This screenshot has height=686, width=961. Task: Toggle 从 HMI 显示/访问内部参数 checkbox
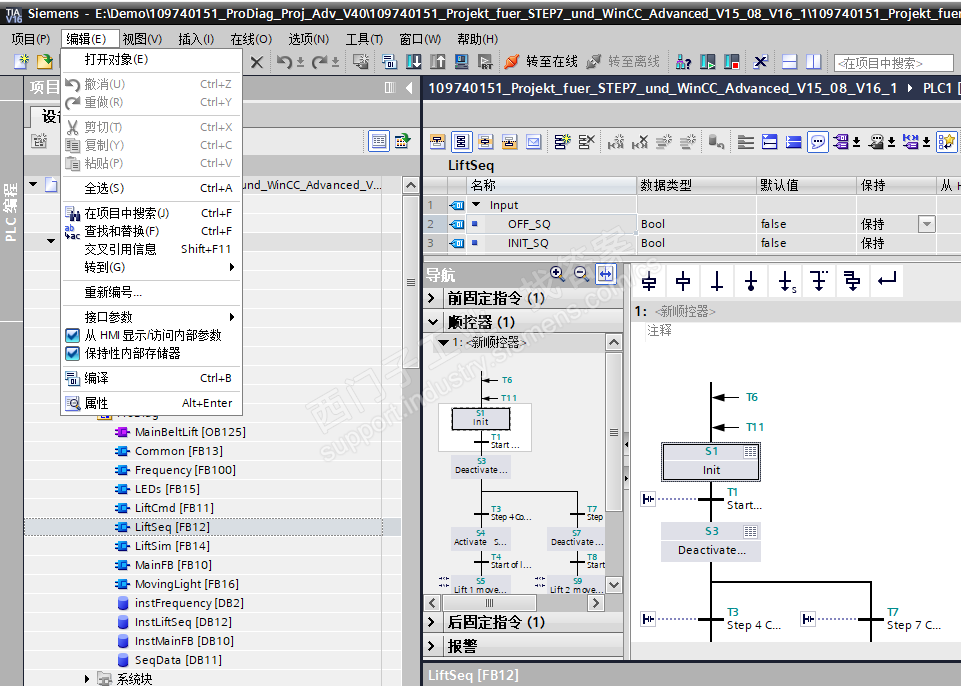[x=72, y=336]
